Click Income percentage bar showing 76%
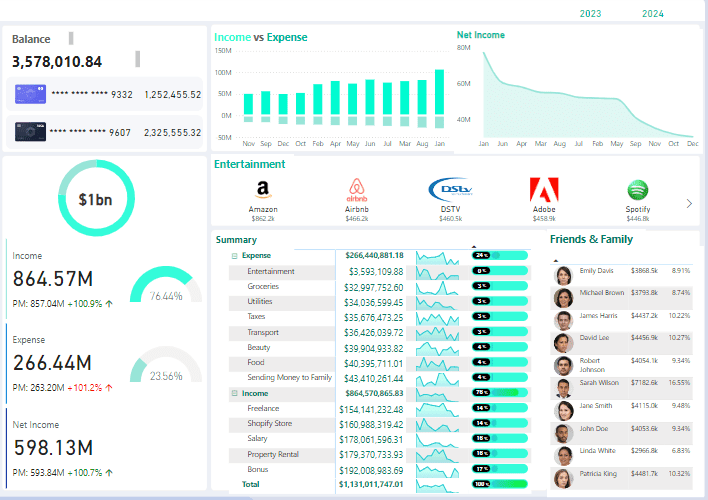 [500, 393]
